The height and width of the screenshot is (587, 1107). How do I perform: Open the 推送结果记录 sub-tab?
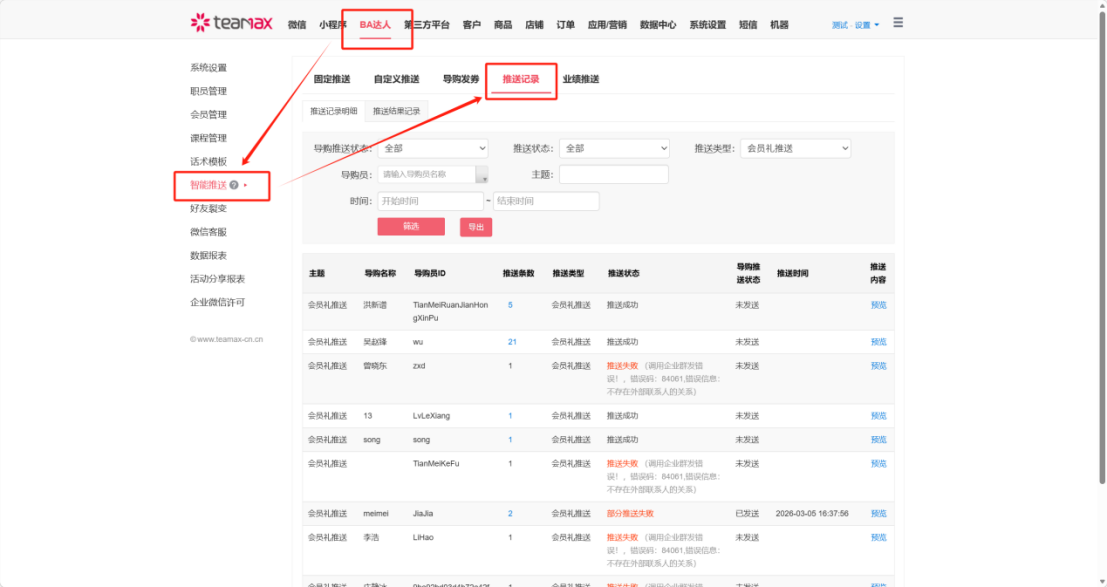pos(397,111)
